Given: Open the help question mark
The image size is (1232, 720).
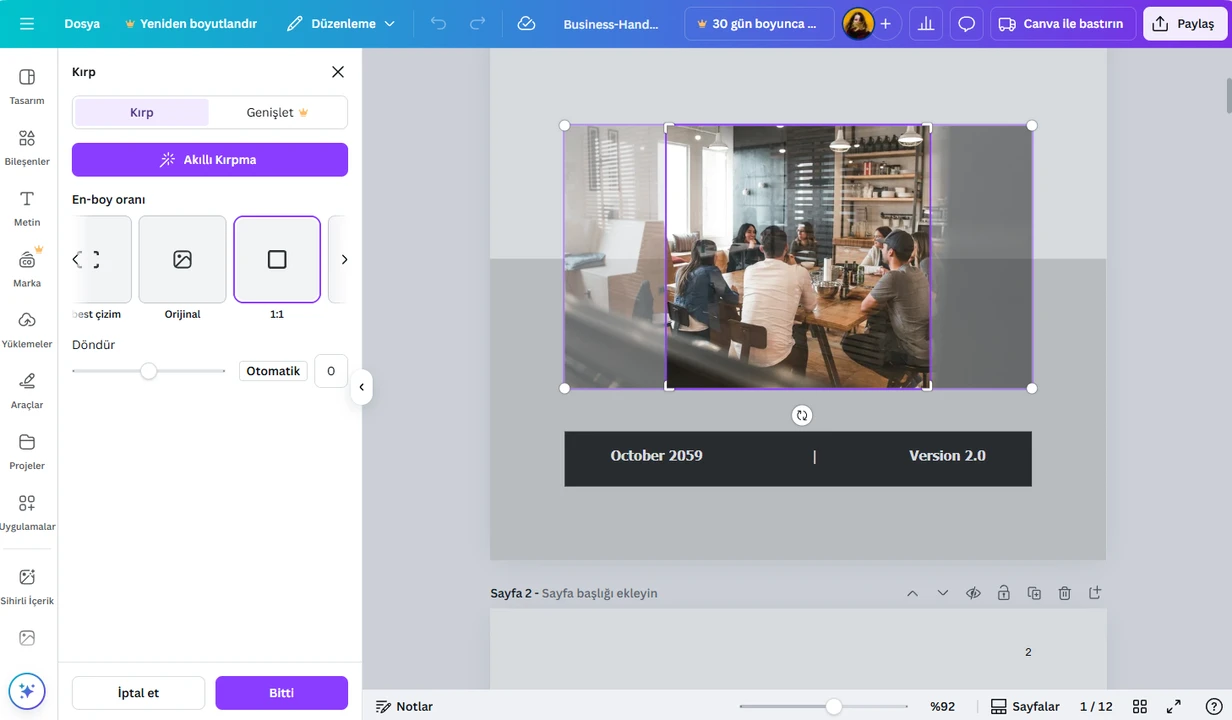Looking at the screenshot, I should [x=1214, y=706].
